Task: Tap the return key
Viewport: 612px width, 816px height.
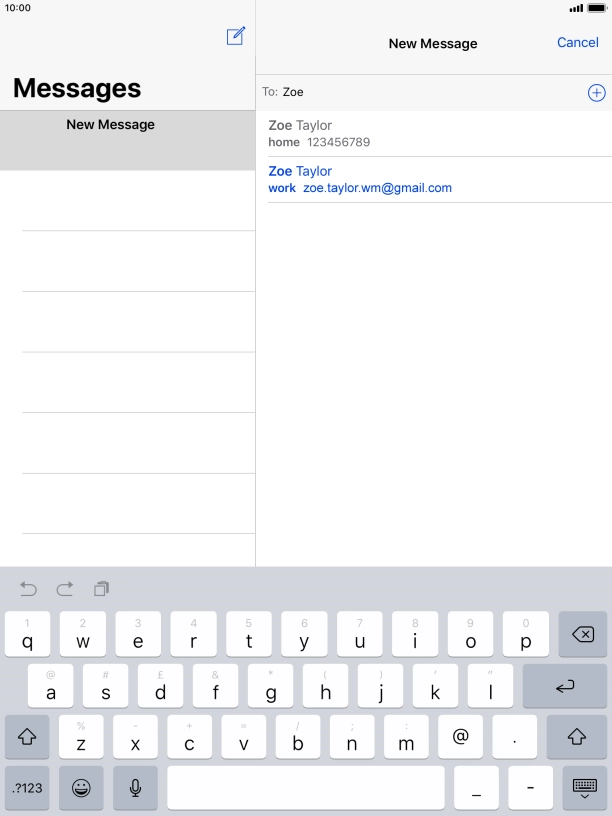Action: tap(565, 686)
